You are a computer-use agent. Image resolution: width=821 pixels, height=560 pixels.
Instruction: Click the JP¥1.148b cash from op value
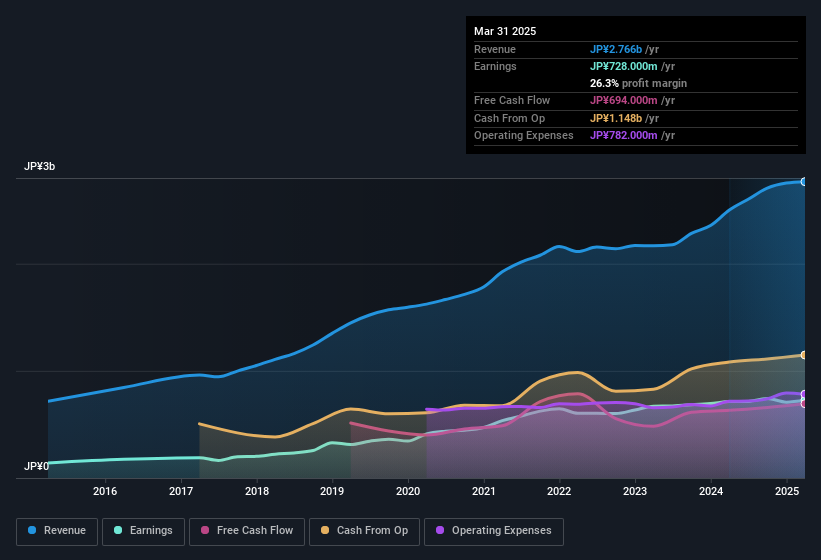click(616, 118)
